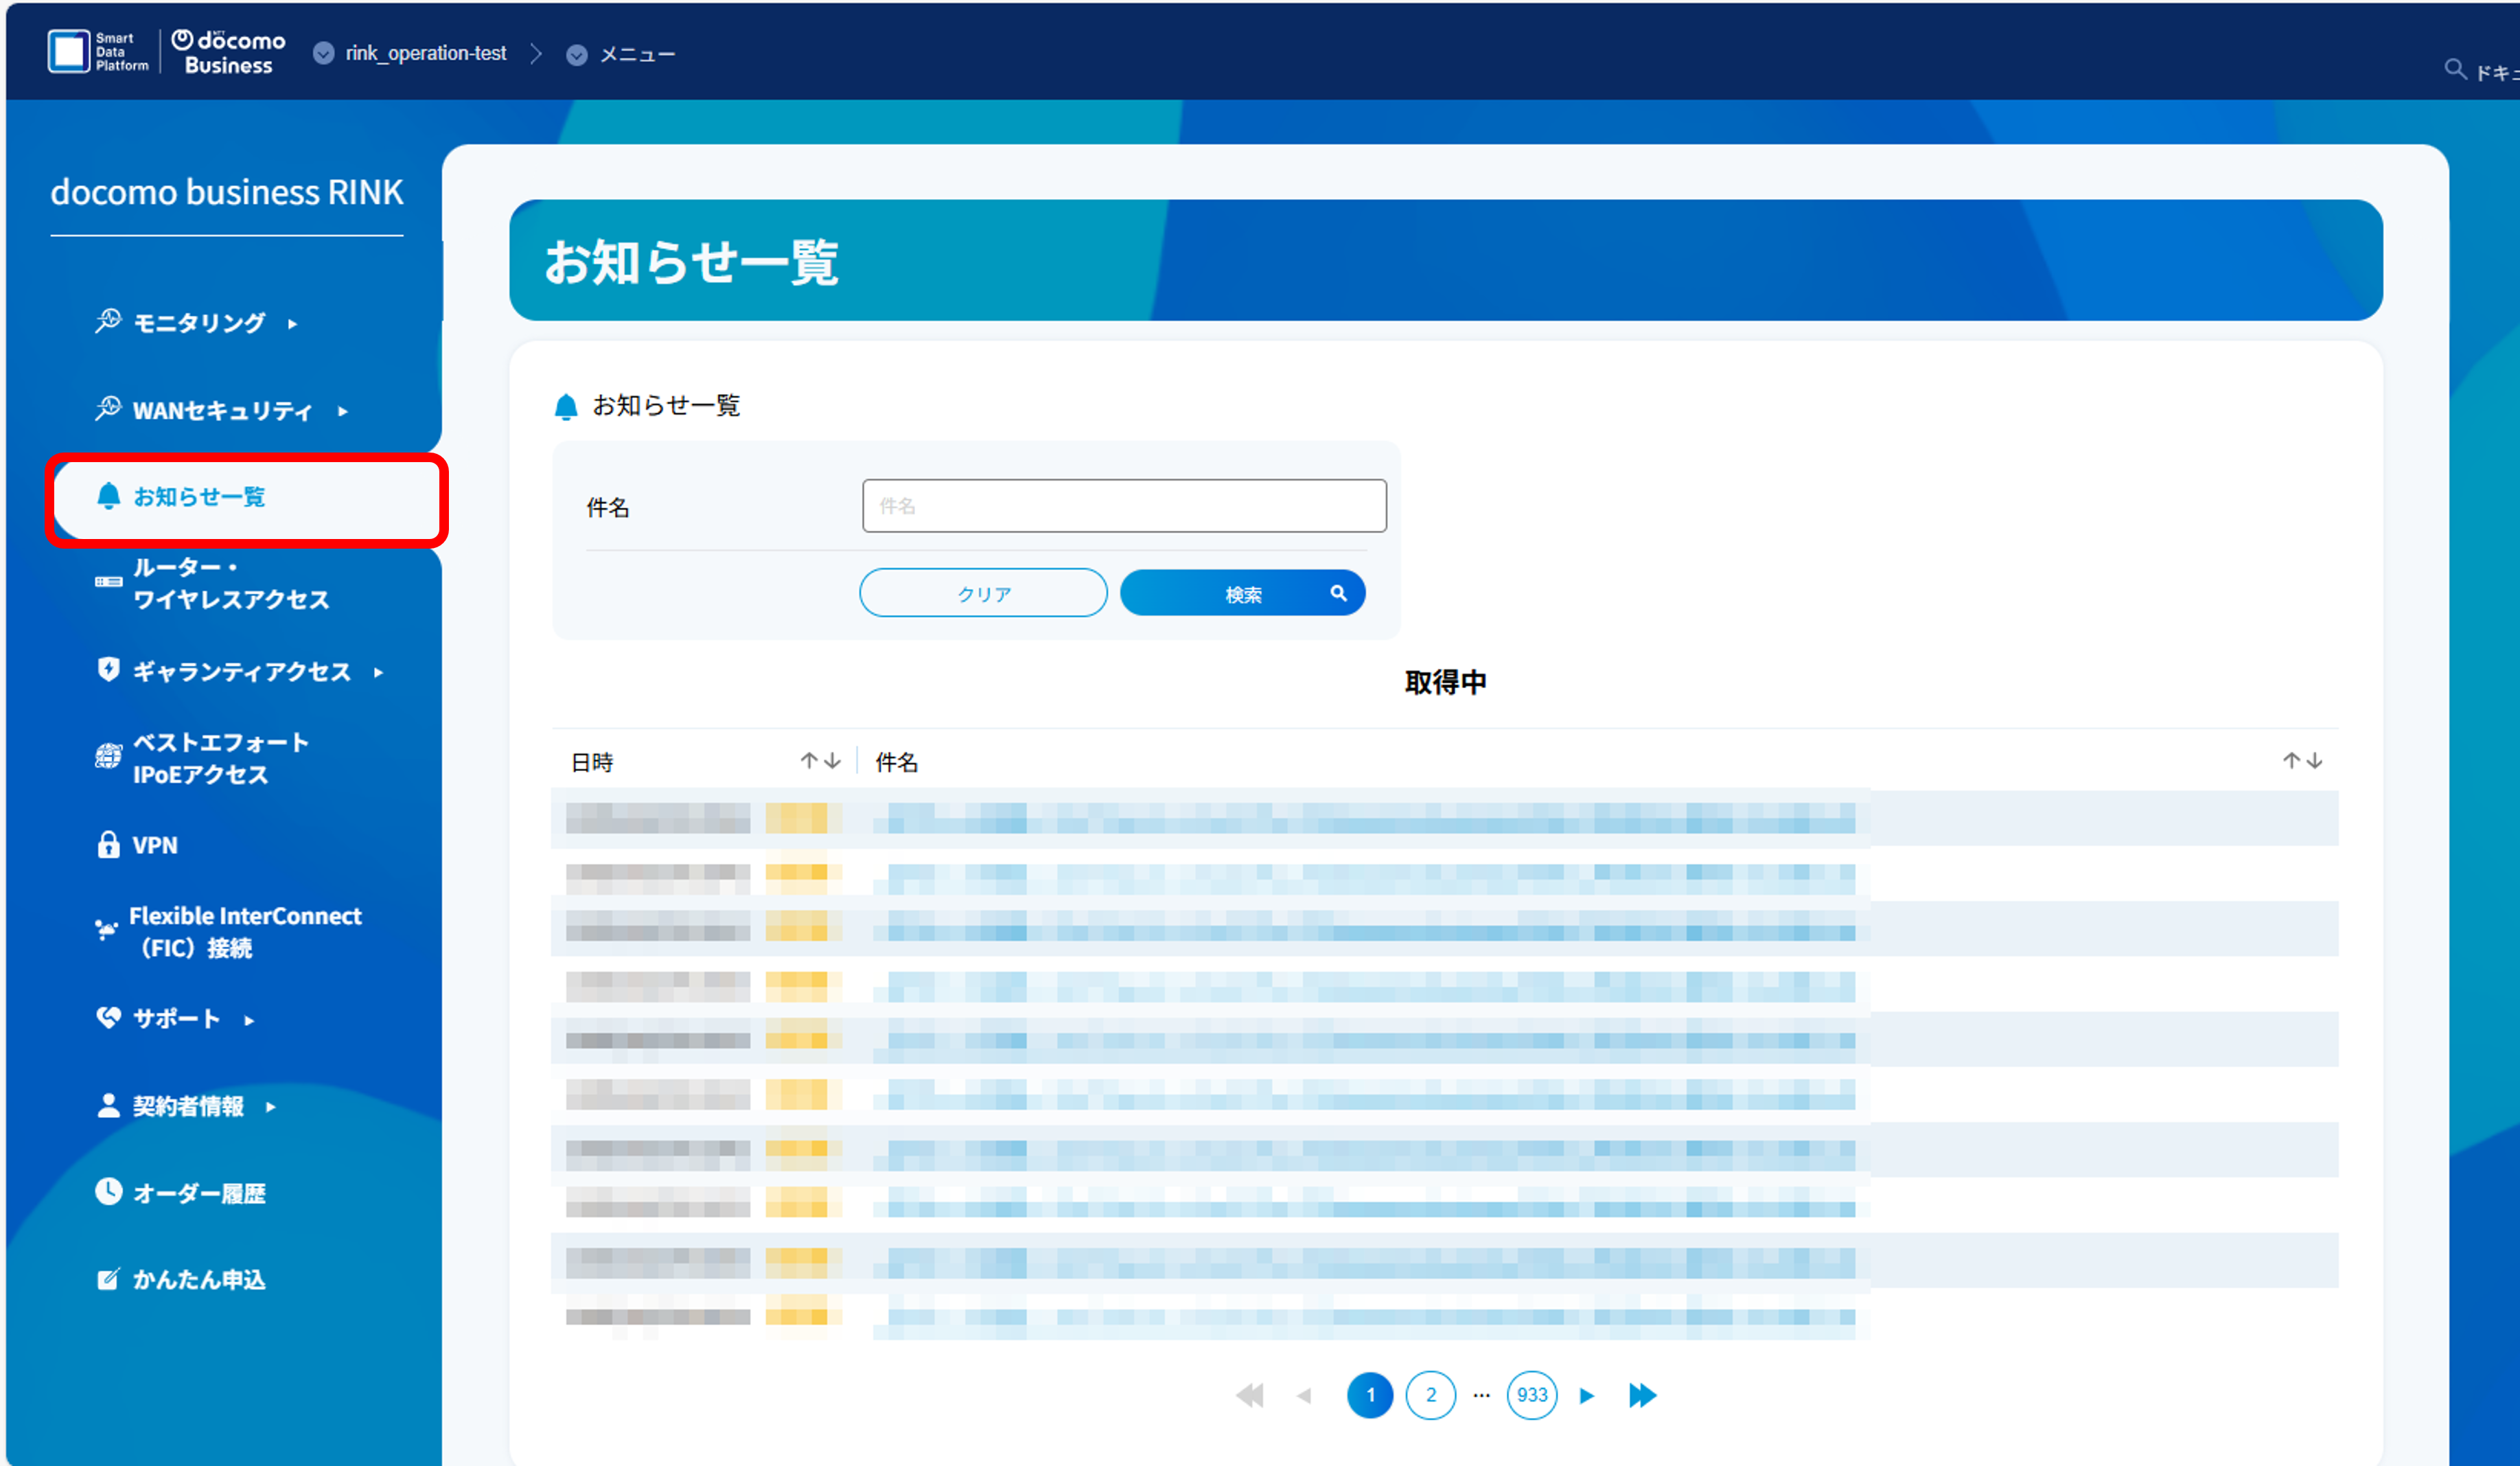
Task: Expand the サポート submenu
Action: tap(249, 1020)
